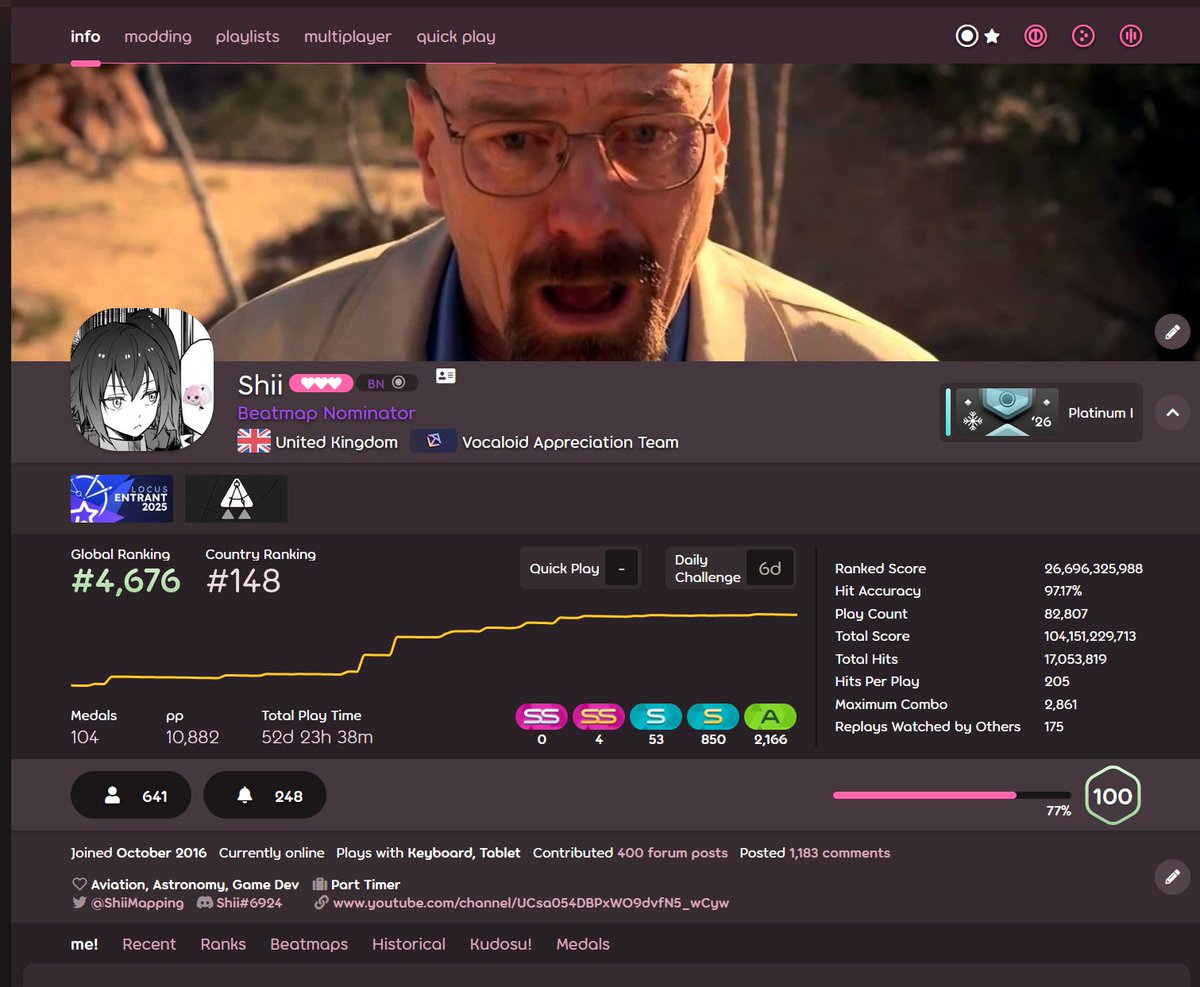1200x987 pixels.
Task: Open the 1,183 comments link
Action: [840, 853]
